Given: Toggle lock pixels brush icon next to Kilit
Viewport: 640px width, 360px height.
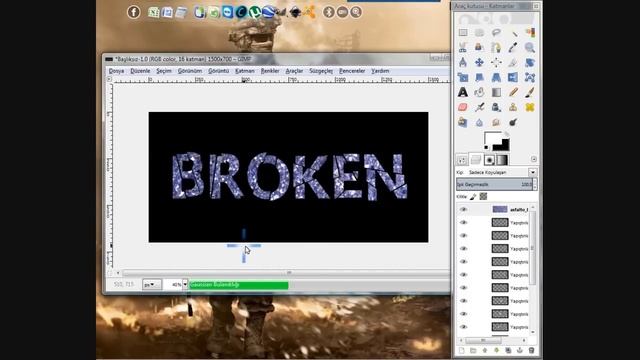Looking at the screenshot, I should pos(473,197).
